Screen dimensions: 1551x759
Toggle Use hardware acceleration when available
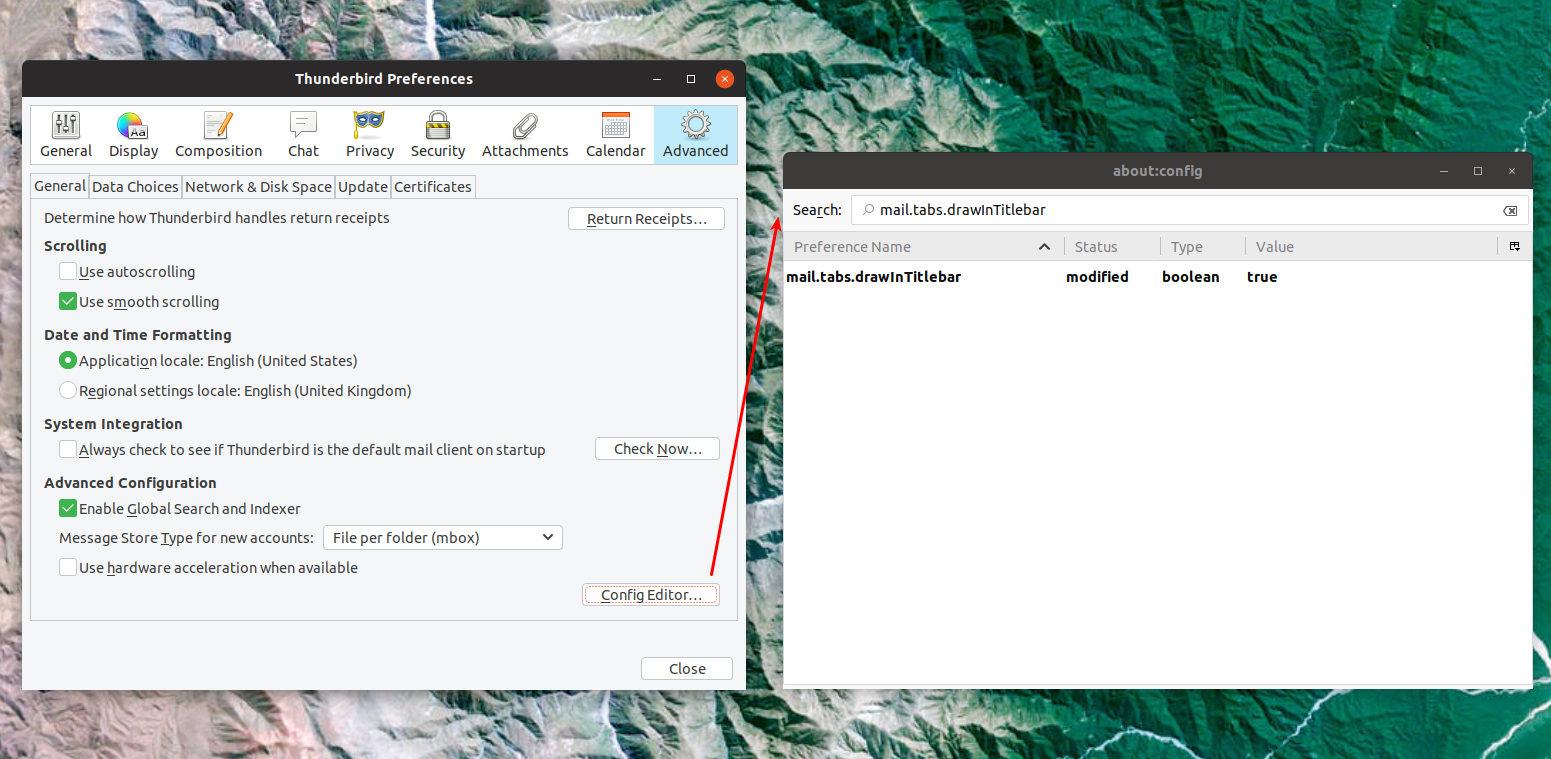(x=68, y=567)
